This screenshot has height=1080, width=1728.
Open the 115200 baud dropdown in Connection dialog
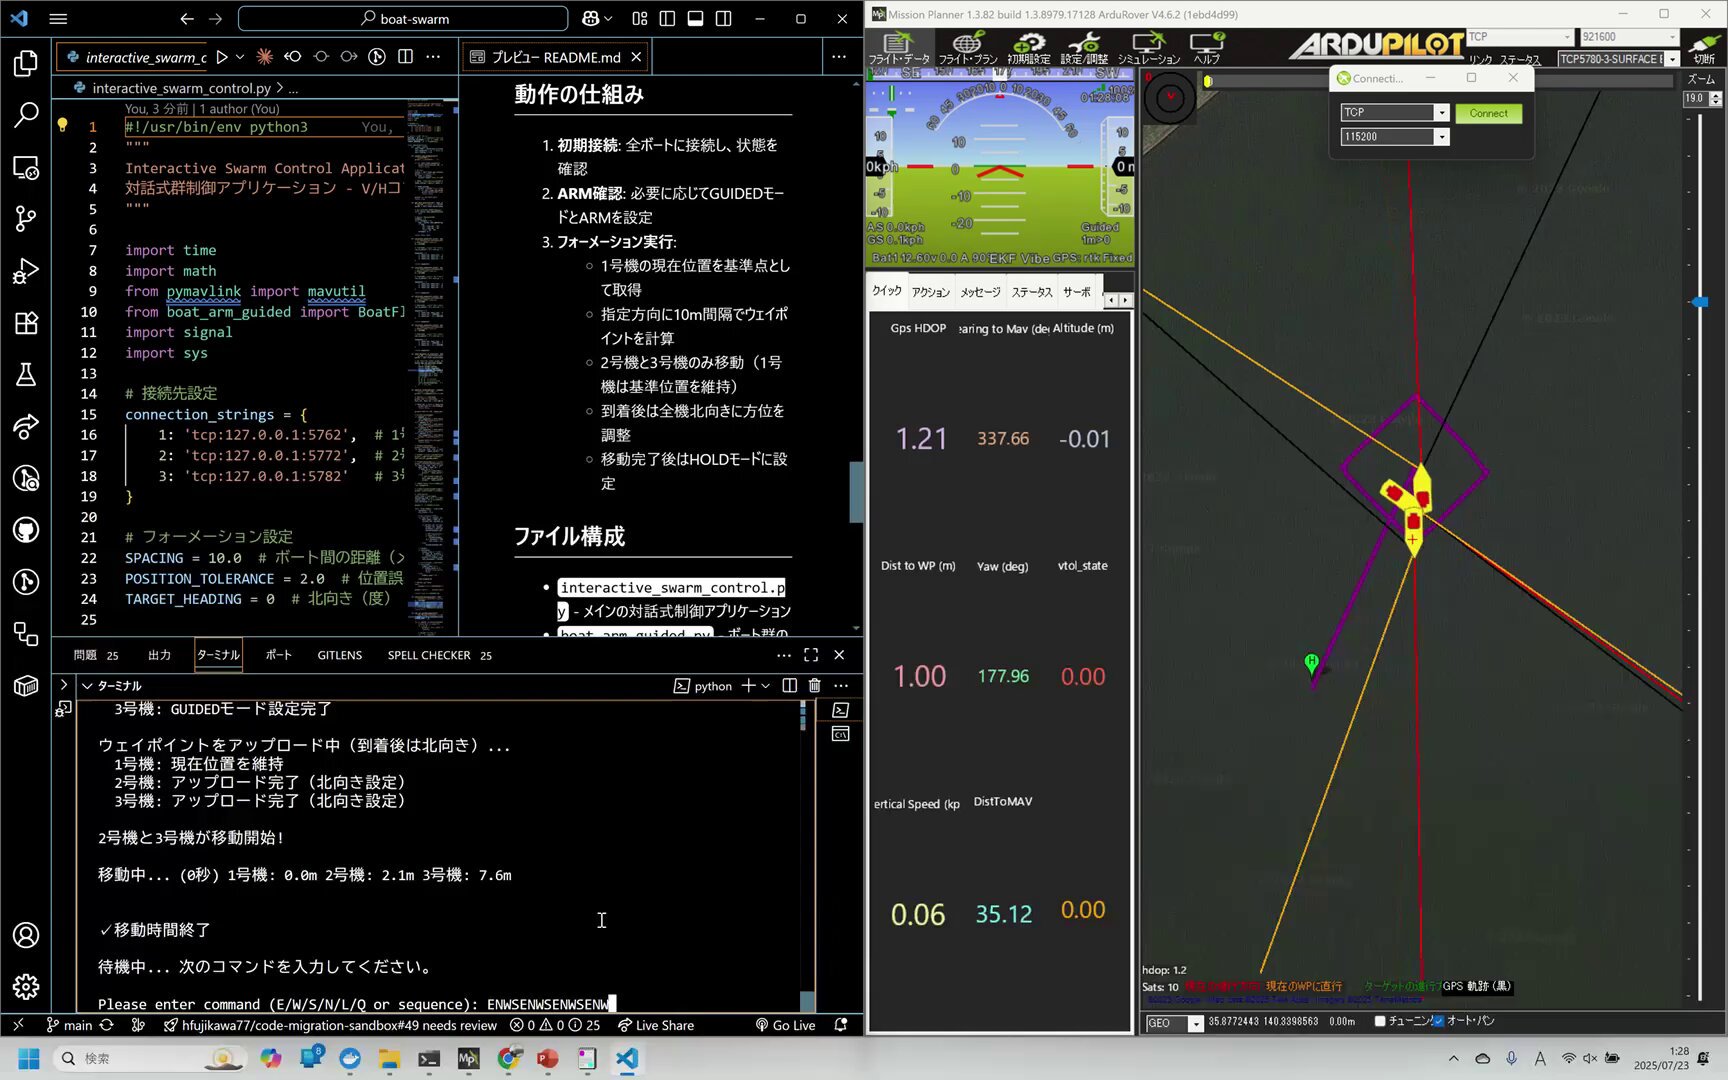click(x=1441, y=137)
